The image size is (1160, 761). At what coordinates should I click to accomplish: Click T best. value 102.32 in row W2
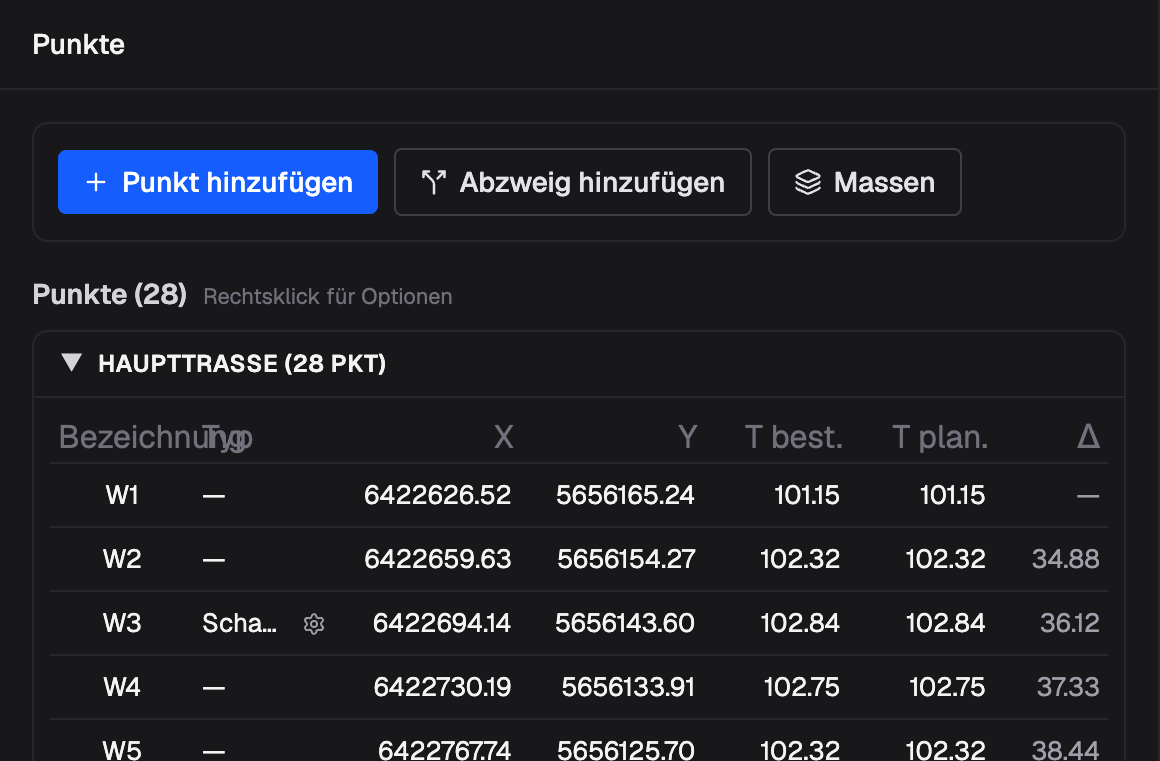[800, 558]
